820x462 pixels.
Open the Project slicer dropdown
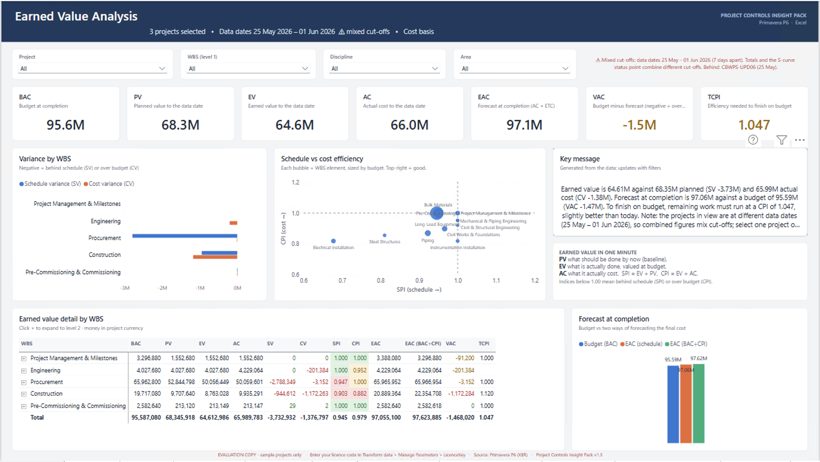tap(93, 69)
